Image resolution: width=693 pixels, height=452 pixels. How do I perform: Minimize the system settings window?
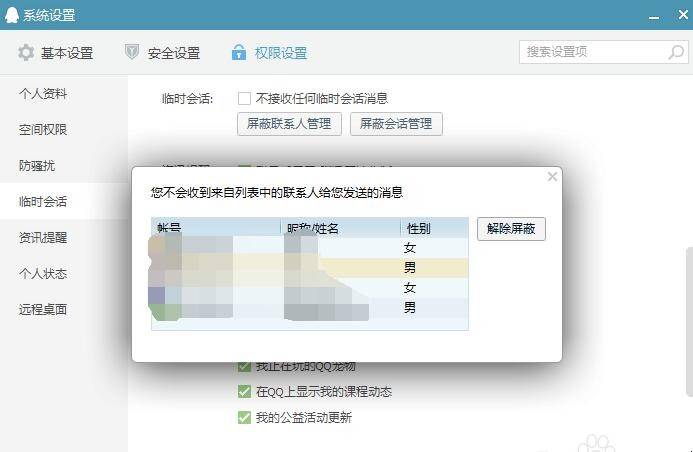(x=654, y=18)
